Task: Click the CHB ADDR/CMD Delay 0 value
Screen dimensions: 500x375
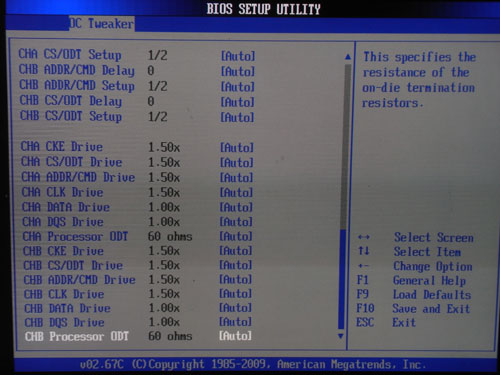Action: tap(151, 70)
